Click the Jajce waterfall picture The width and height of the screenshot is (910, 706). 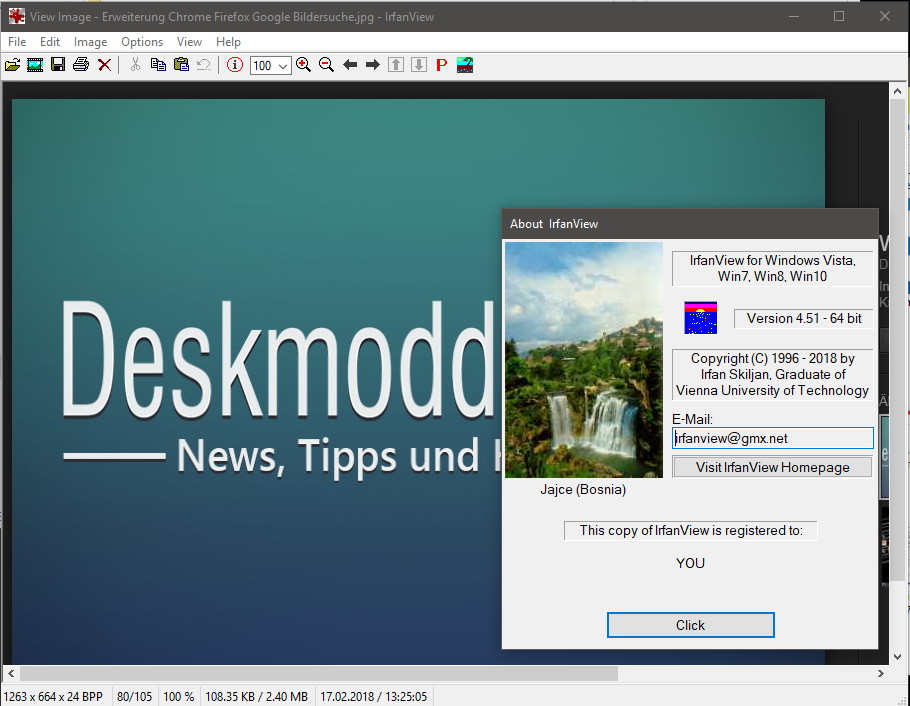[584, 360]
